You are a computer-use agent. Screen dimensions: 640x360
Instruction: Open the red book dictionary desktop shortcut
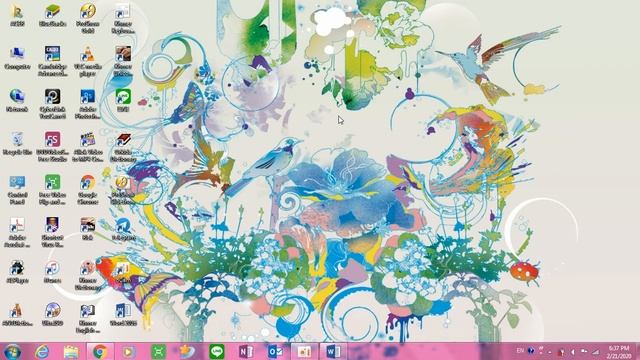click(123, 147)
